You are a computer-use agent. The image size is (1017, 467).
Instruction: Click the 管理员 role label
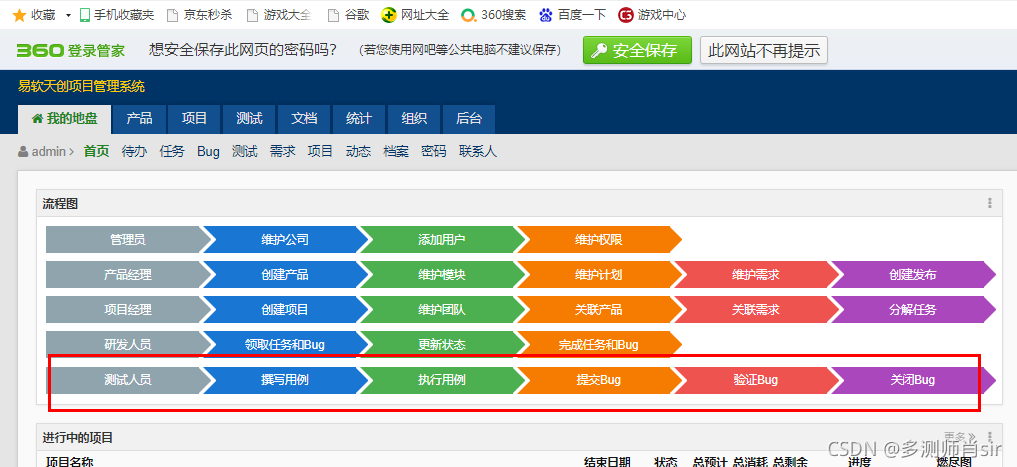coord(128,239)
